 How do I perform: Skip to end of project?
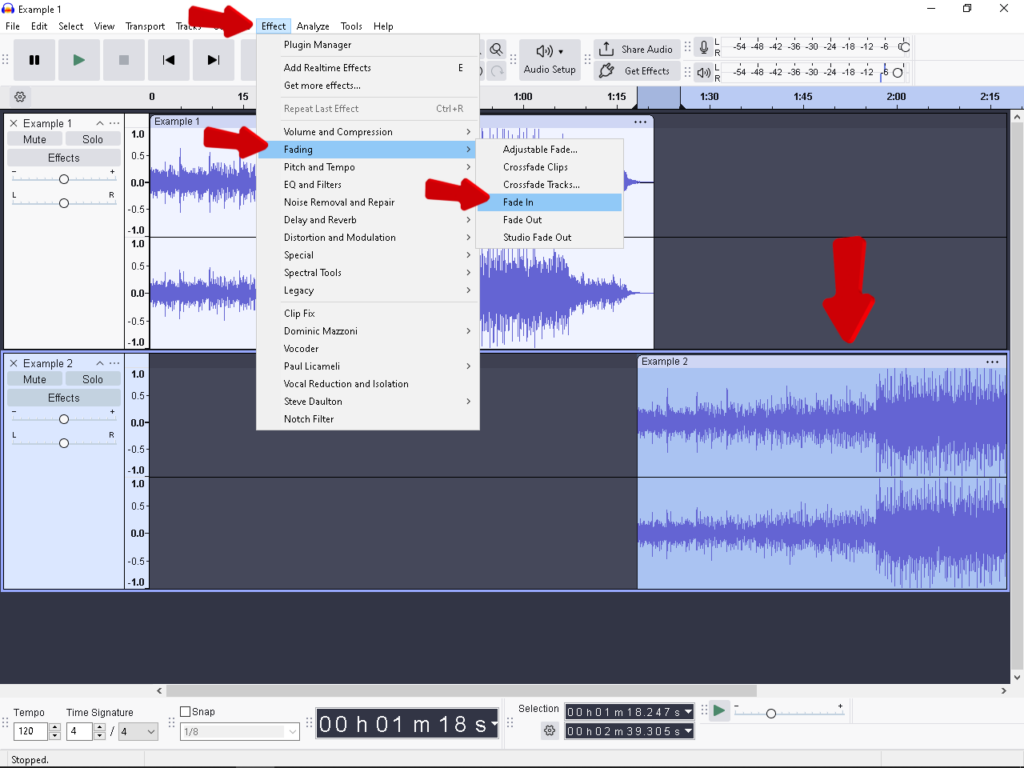(x=213, y=60)
